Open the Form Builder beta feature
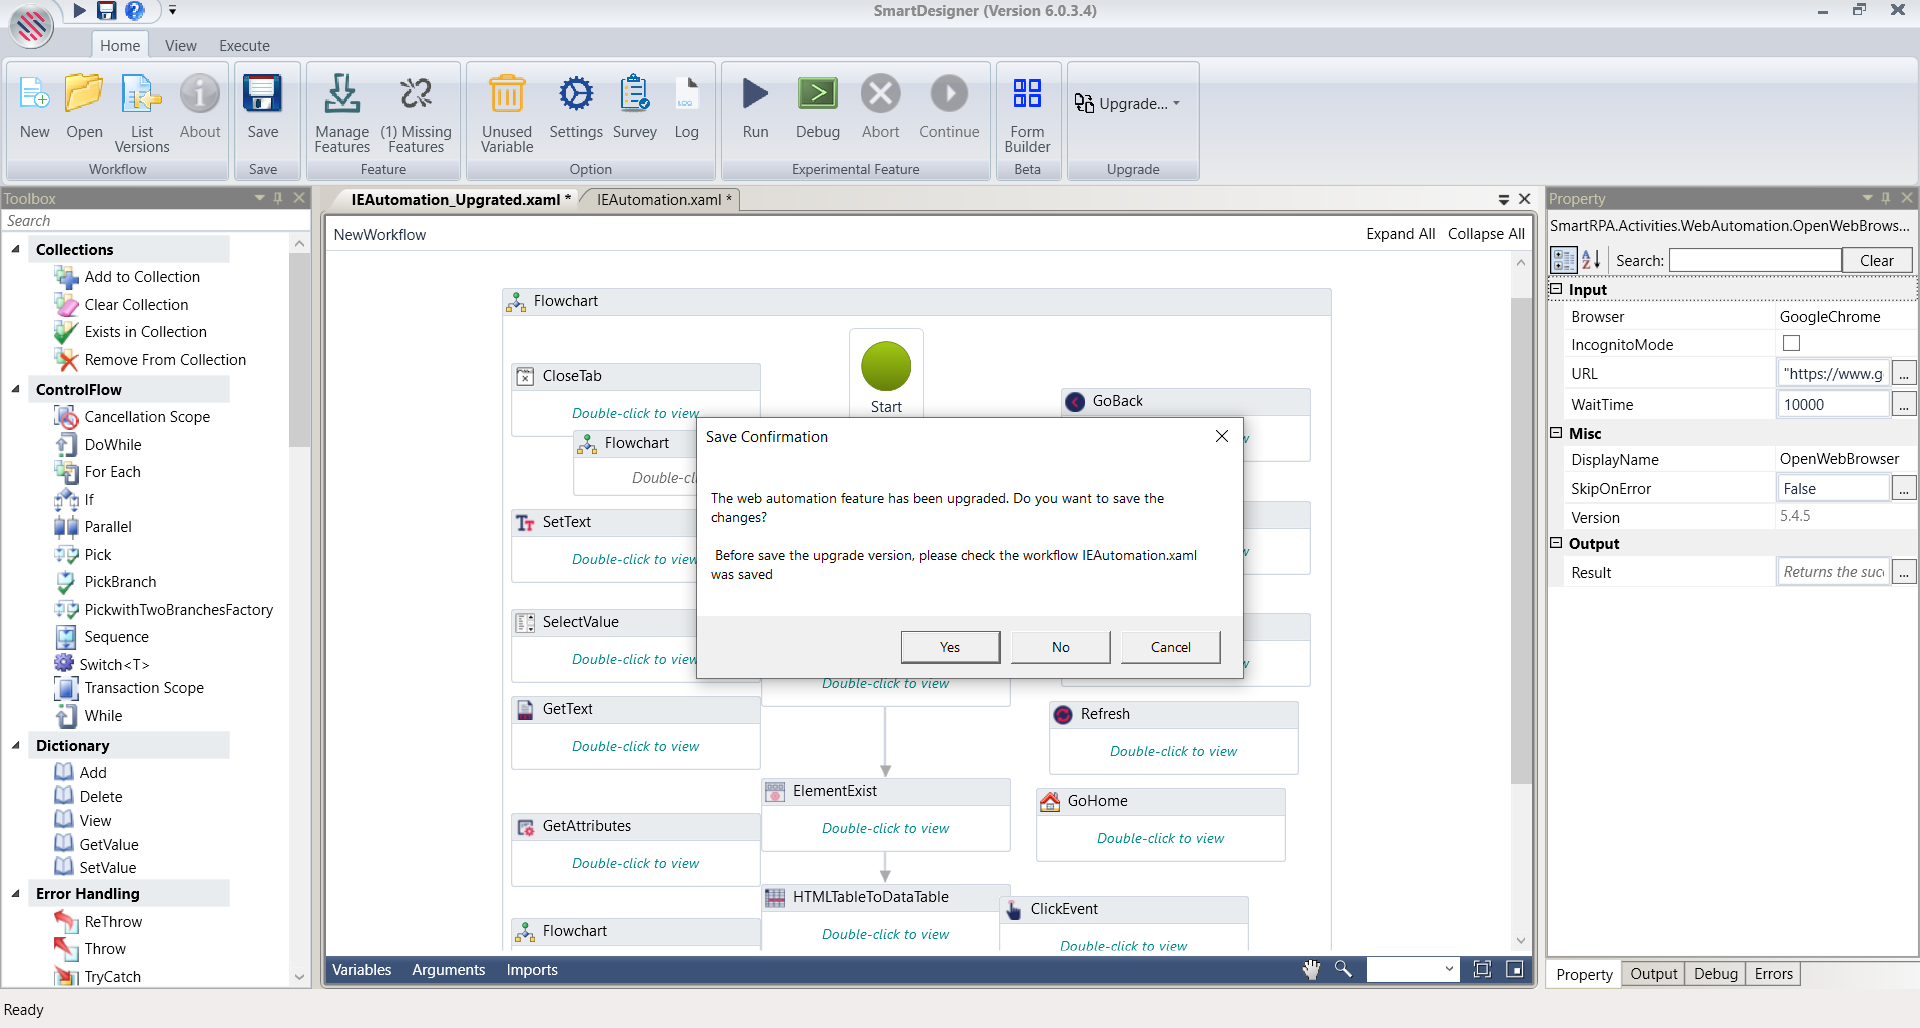This screenshot has width=1920, height=1028. pos(1027,95)
